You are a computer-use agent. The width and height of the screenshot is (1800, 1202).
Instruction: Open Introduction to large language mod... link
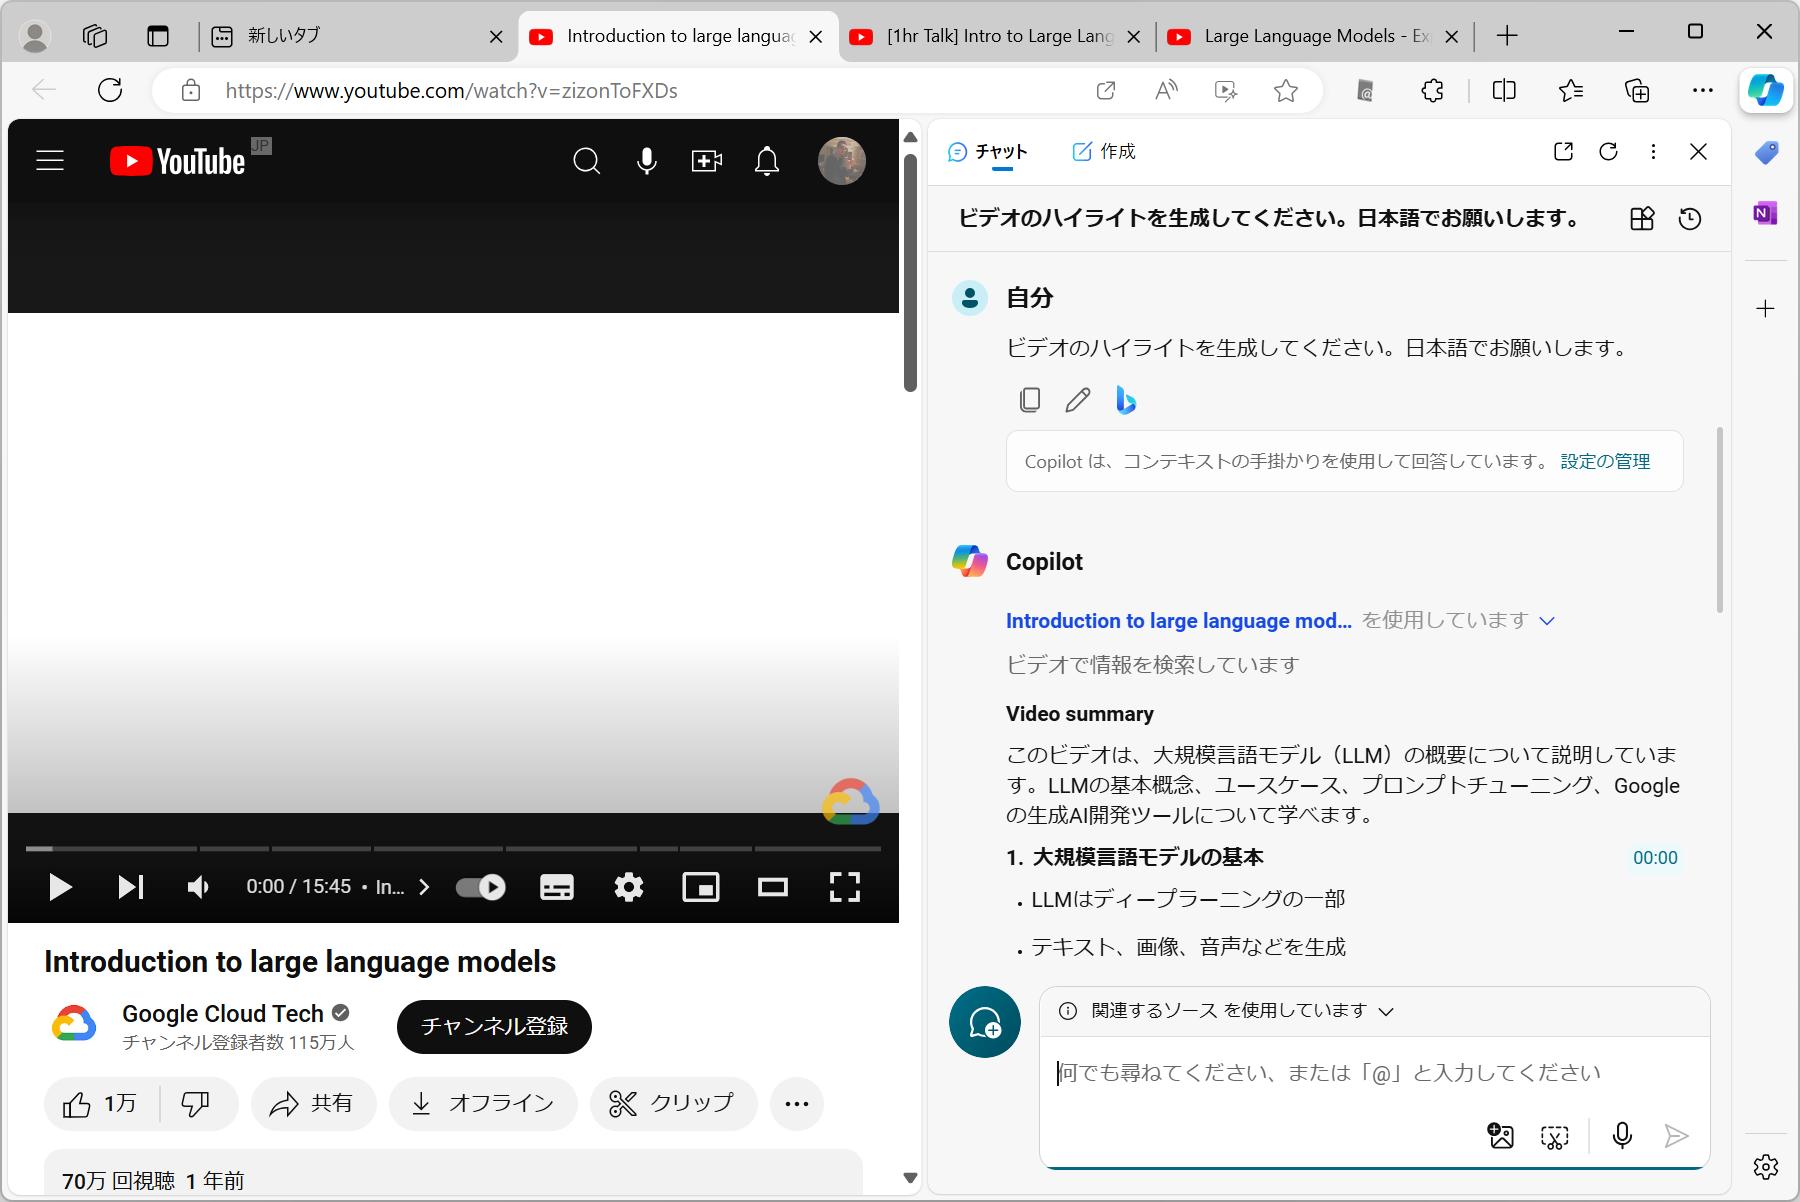click(x=1178, y=621)
